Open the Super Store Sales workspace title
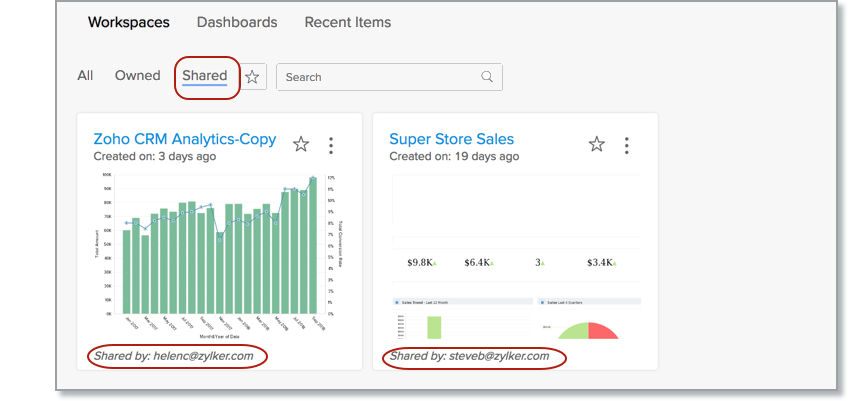Image resolution: width=848 pixels, height=401 pixels. point(451,139)
